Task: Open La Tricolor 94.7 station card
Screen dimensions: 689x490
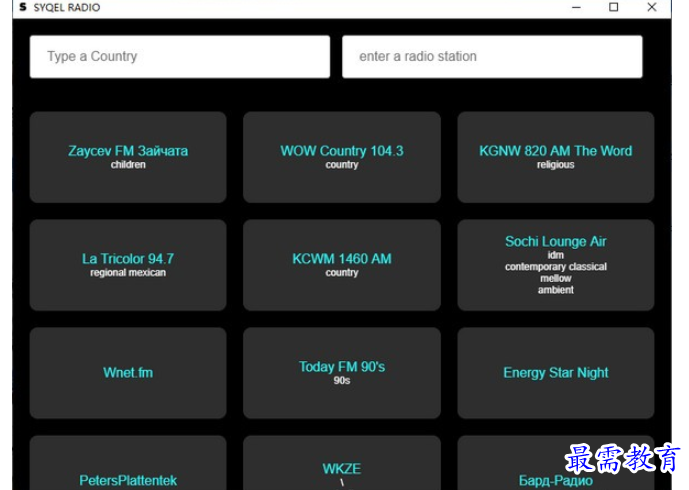Action: [128, 265]
